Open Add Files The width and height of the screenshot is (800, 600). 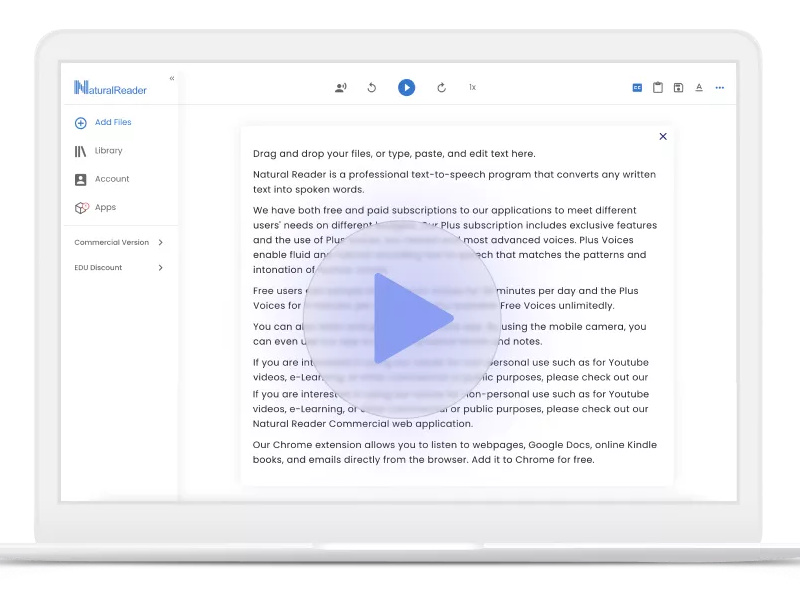tap(113, 122)
